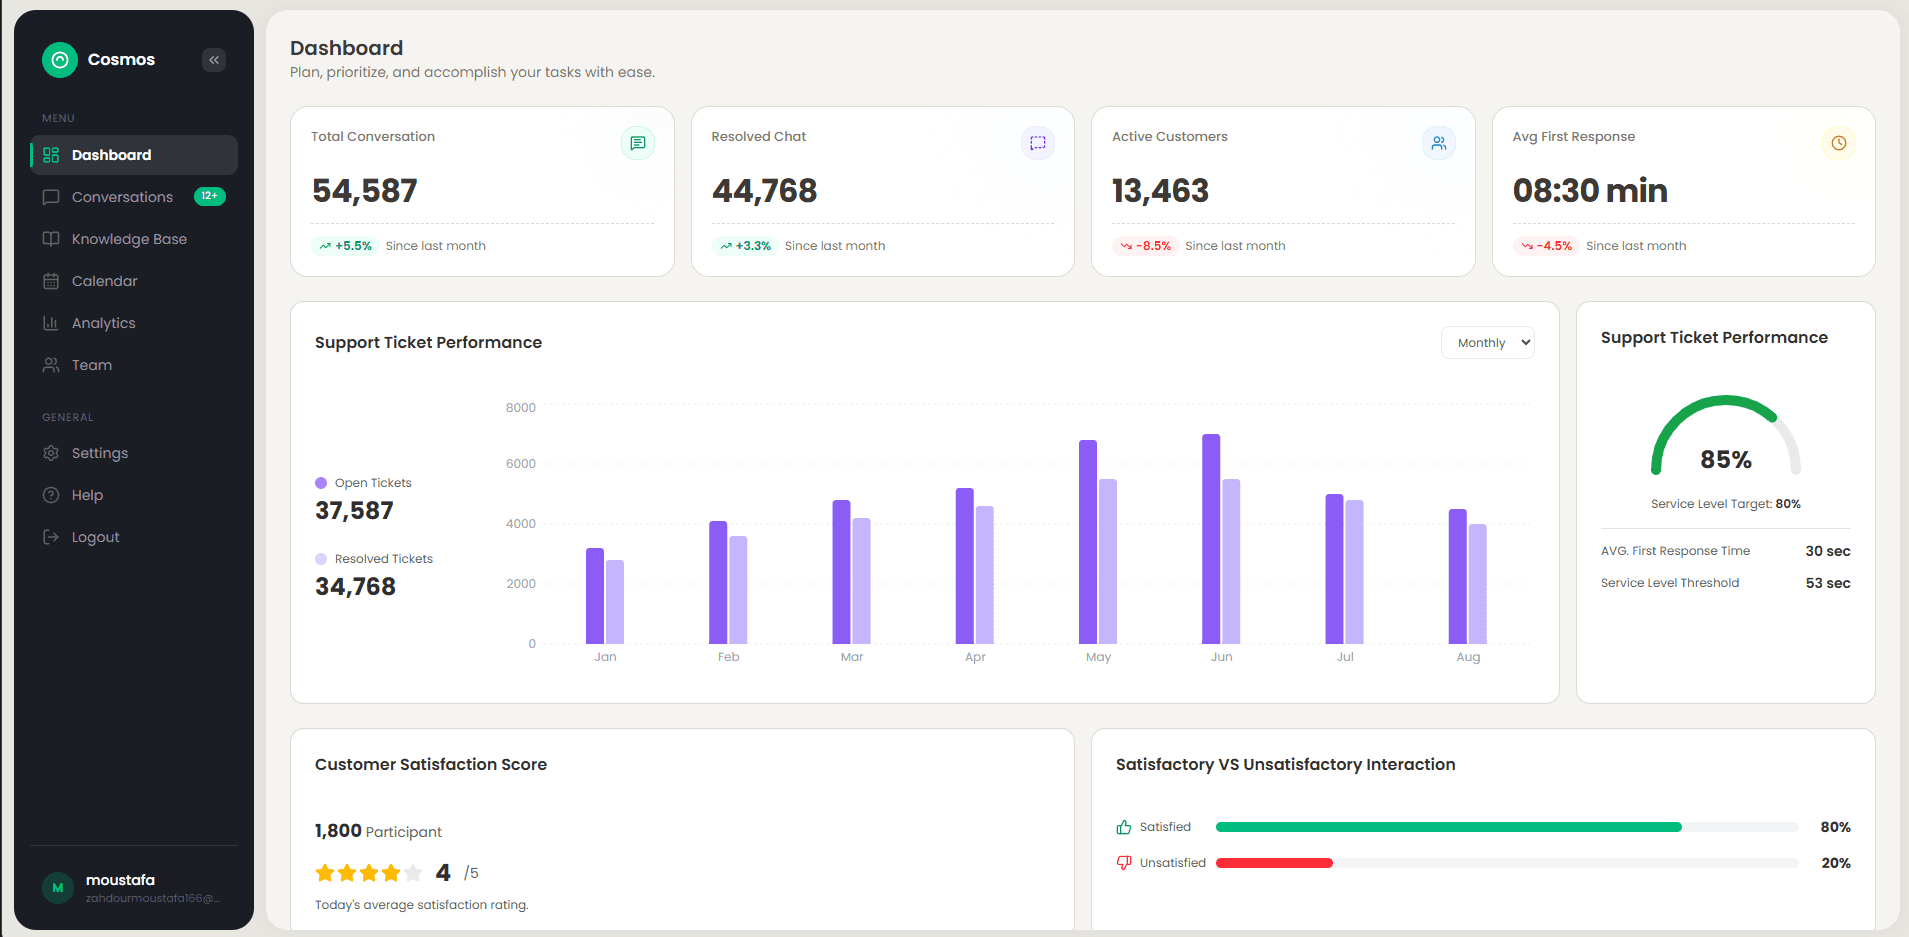This screenshot has height=937, width=1909.
Task: Click the Cosmos logo icon
Action: (x=60, y=60)
